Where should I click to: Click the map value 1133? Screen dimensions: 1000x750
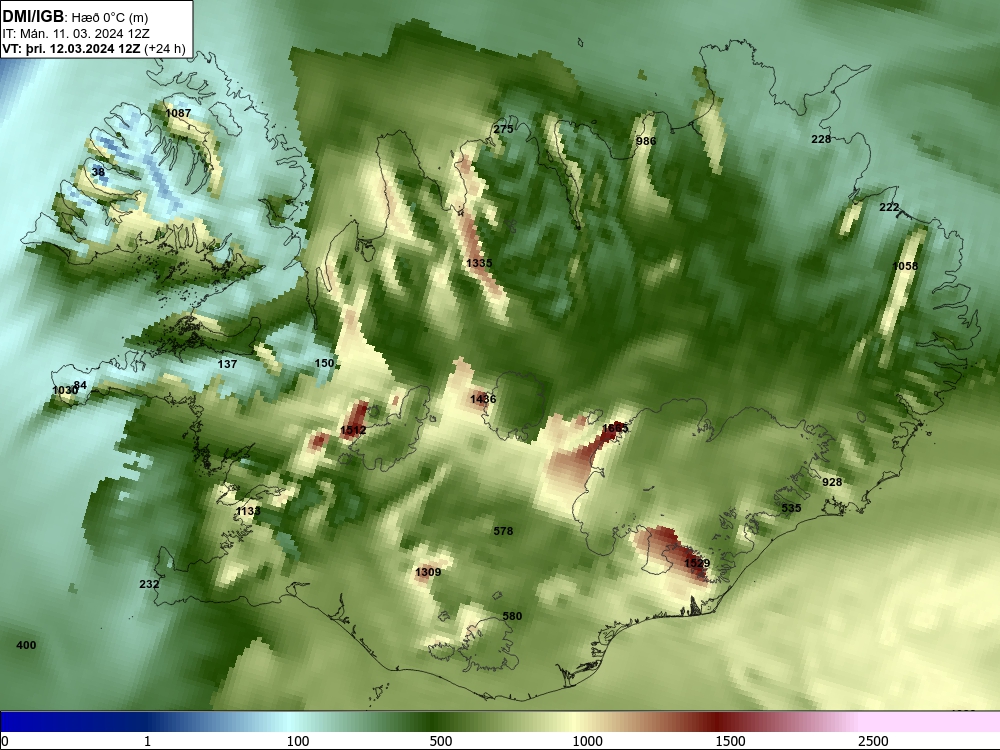(248, 511)
